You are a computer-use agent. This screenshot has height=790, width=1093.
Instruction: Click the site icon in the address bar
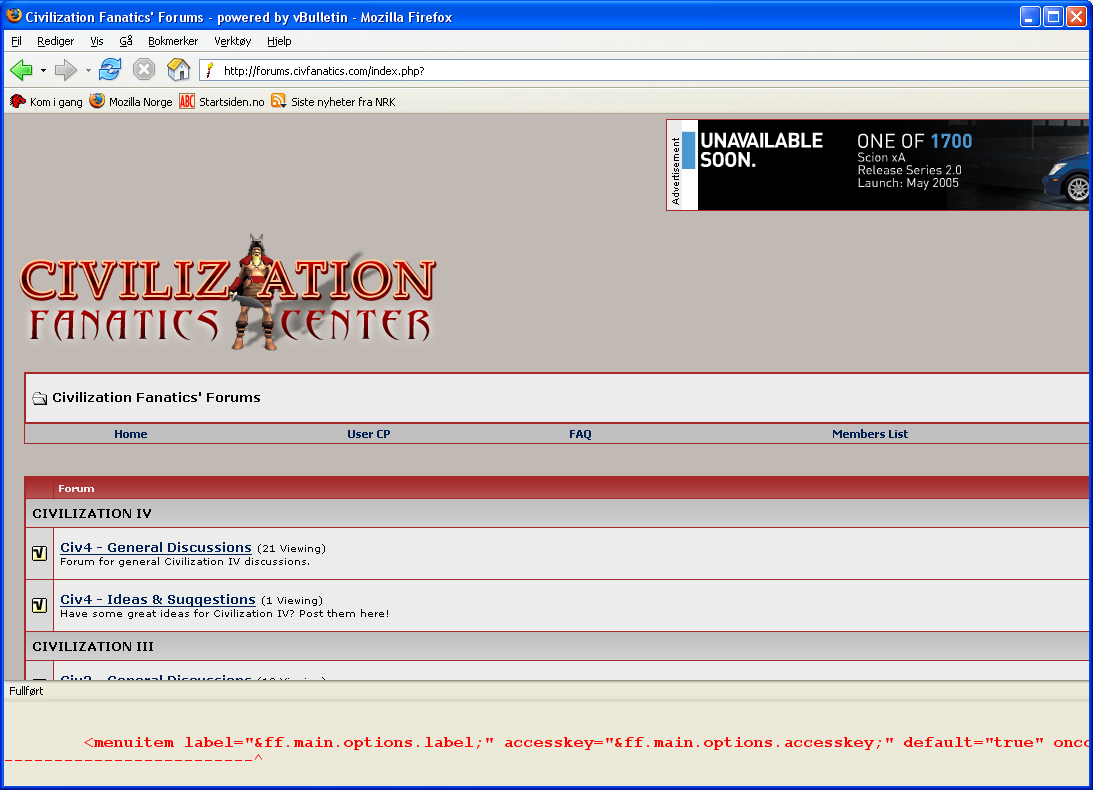click(x=210, y=70)
